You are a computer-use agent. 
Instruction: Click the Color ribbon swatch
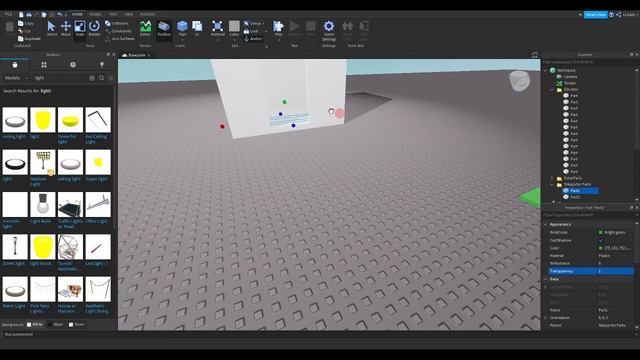[x=234, y=26]
